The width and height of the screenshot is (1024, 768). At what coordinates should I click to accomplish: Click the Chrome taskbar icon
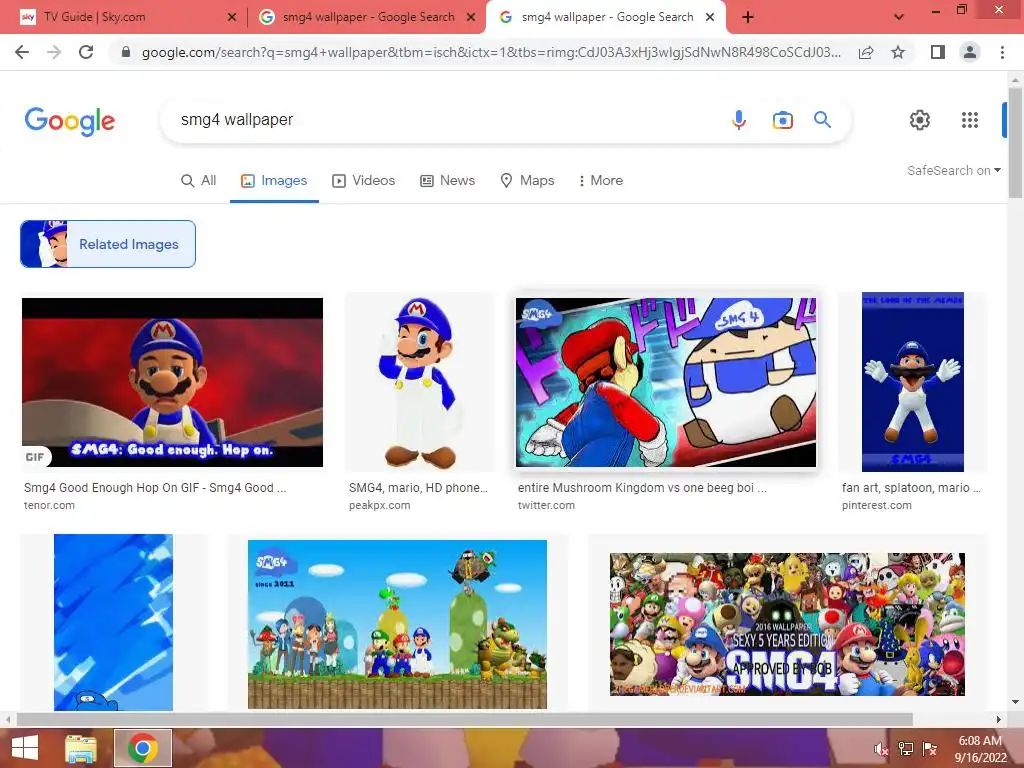tap(143, 748)
